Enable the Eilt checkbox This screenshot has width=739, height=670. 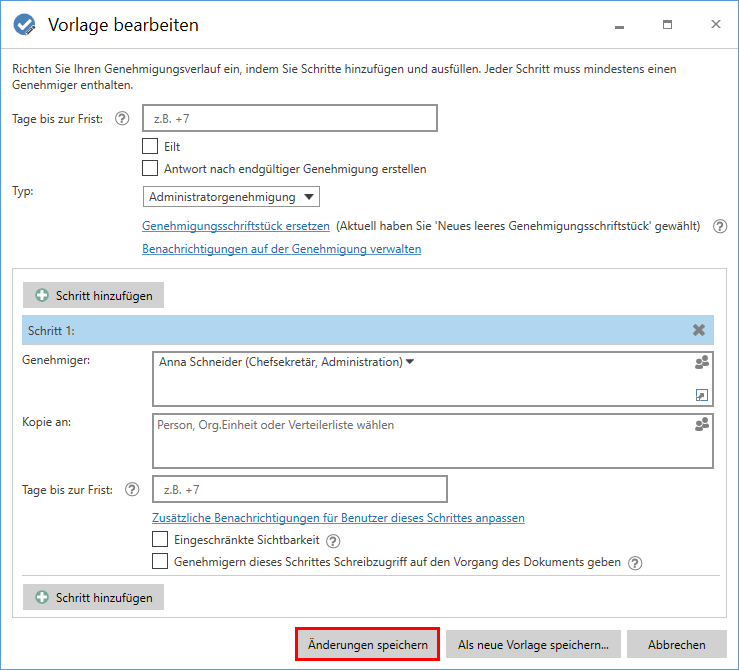(x=150, y=146)
